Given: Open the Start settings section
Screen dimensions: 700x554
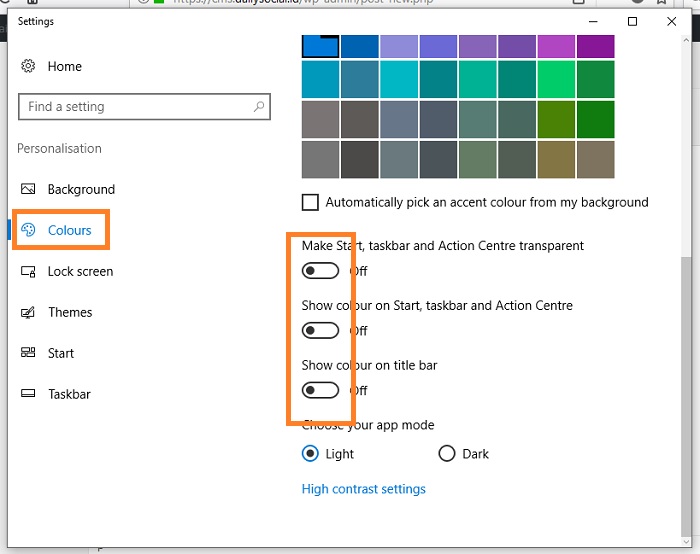Looking at the screenshot, I should [61, 353].
